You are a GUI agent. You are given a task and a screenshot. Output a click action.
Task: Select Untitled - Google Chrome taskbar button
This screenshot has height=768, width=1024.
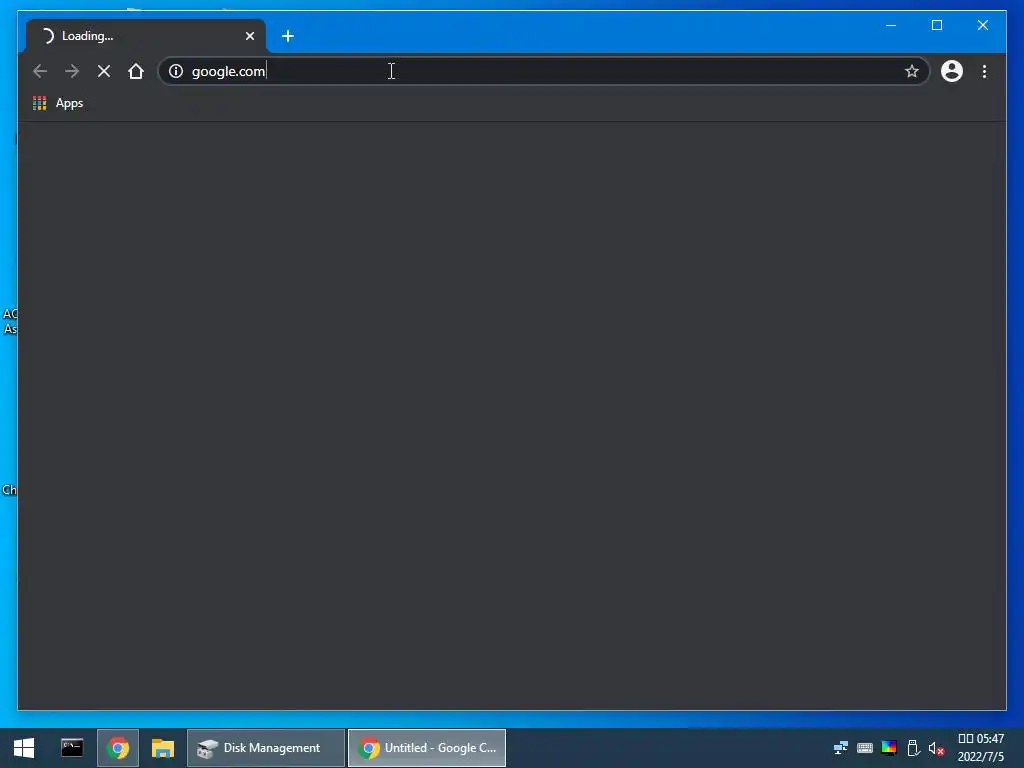[427, 748]
